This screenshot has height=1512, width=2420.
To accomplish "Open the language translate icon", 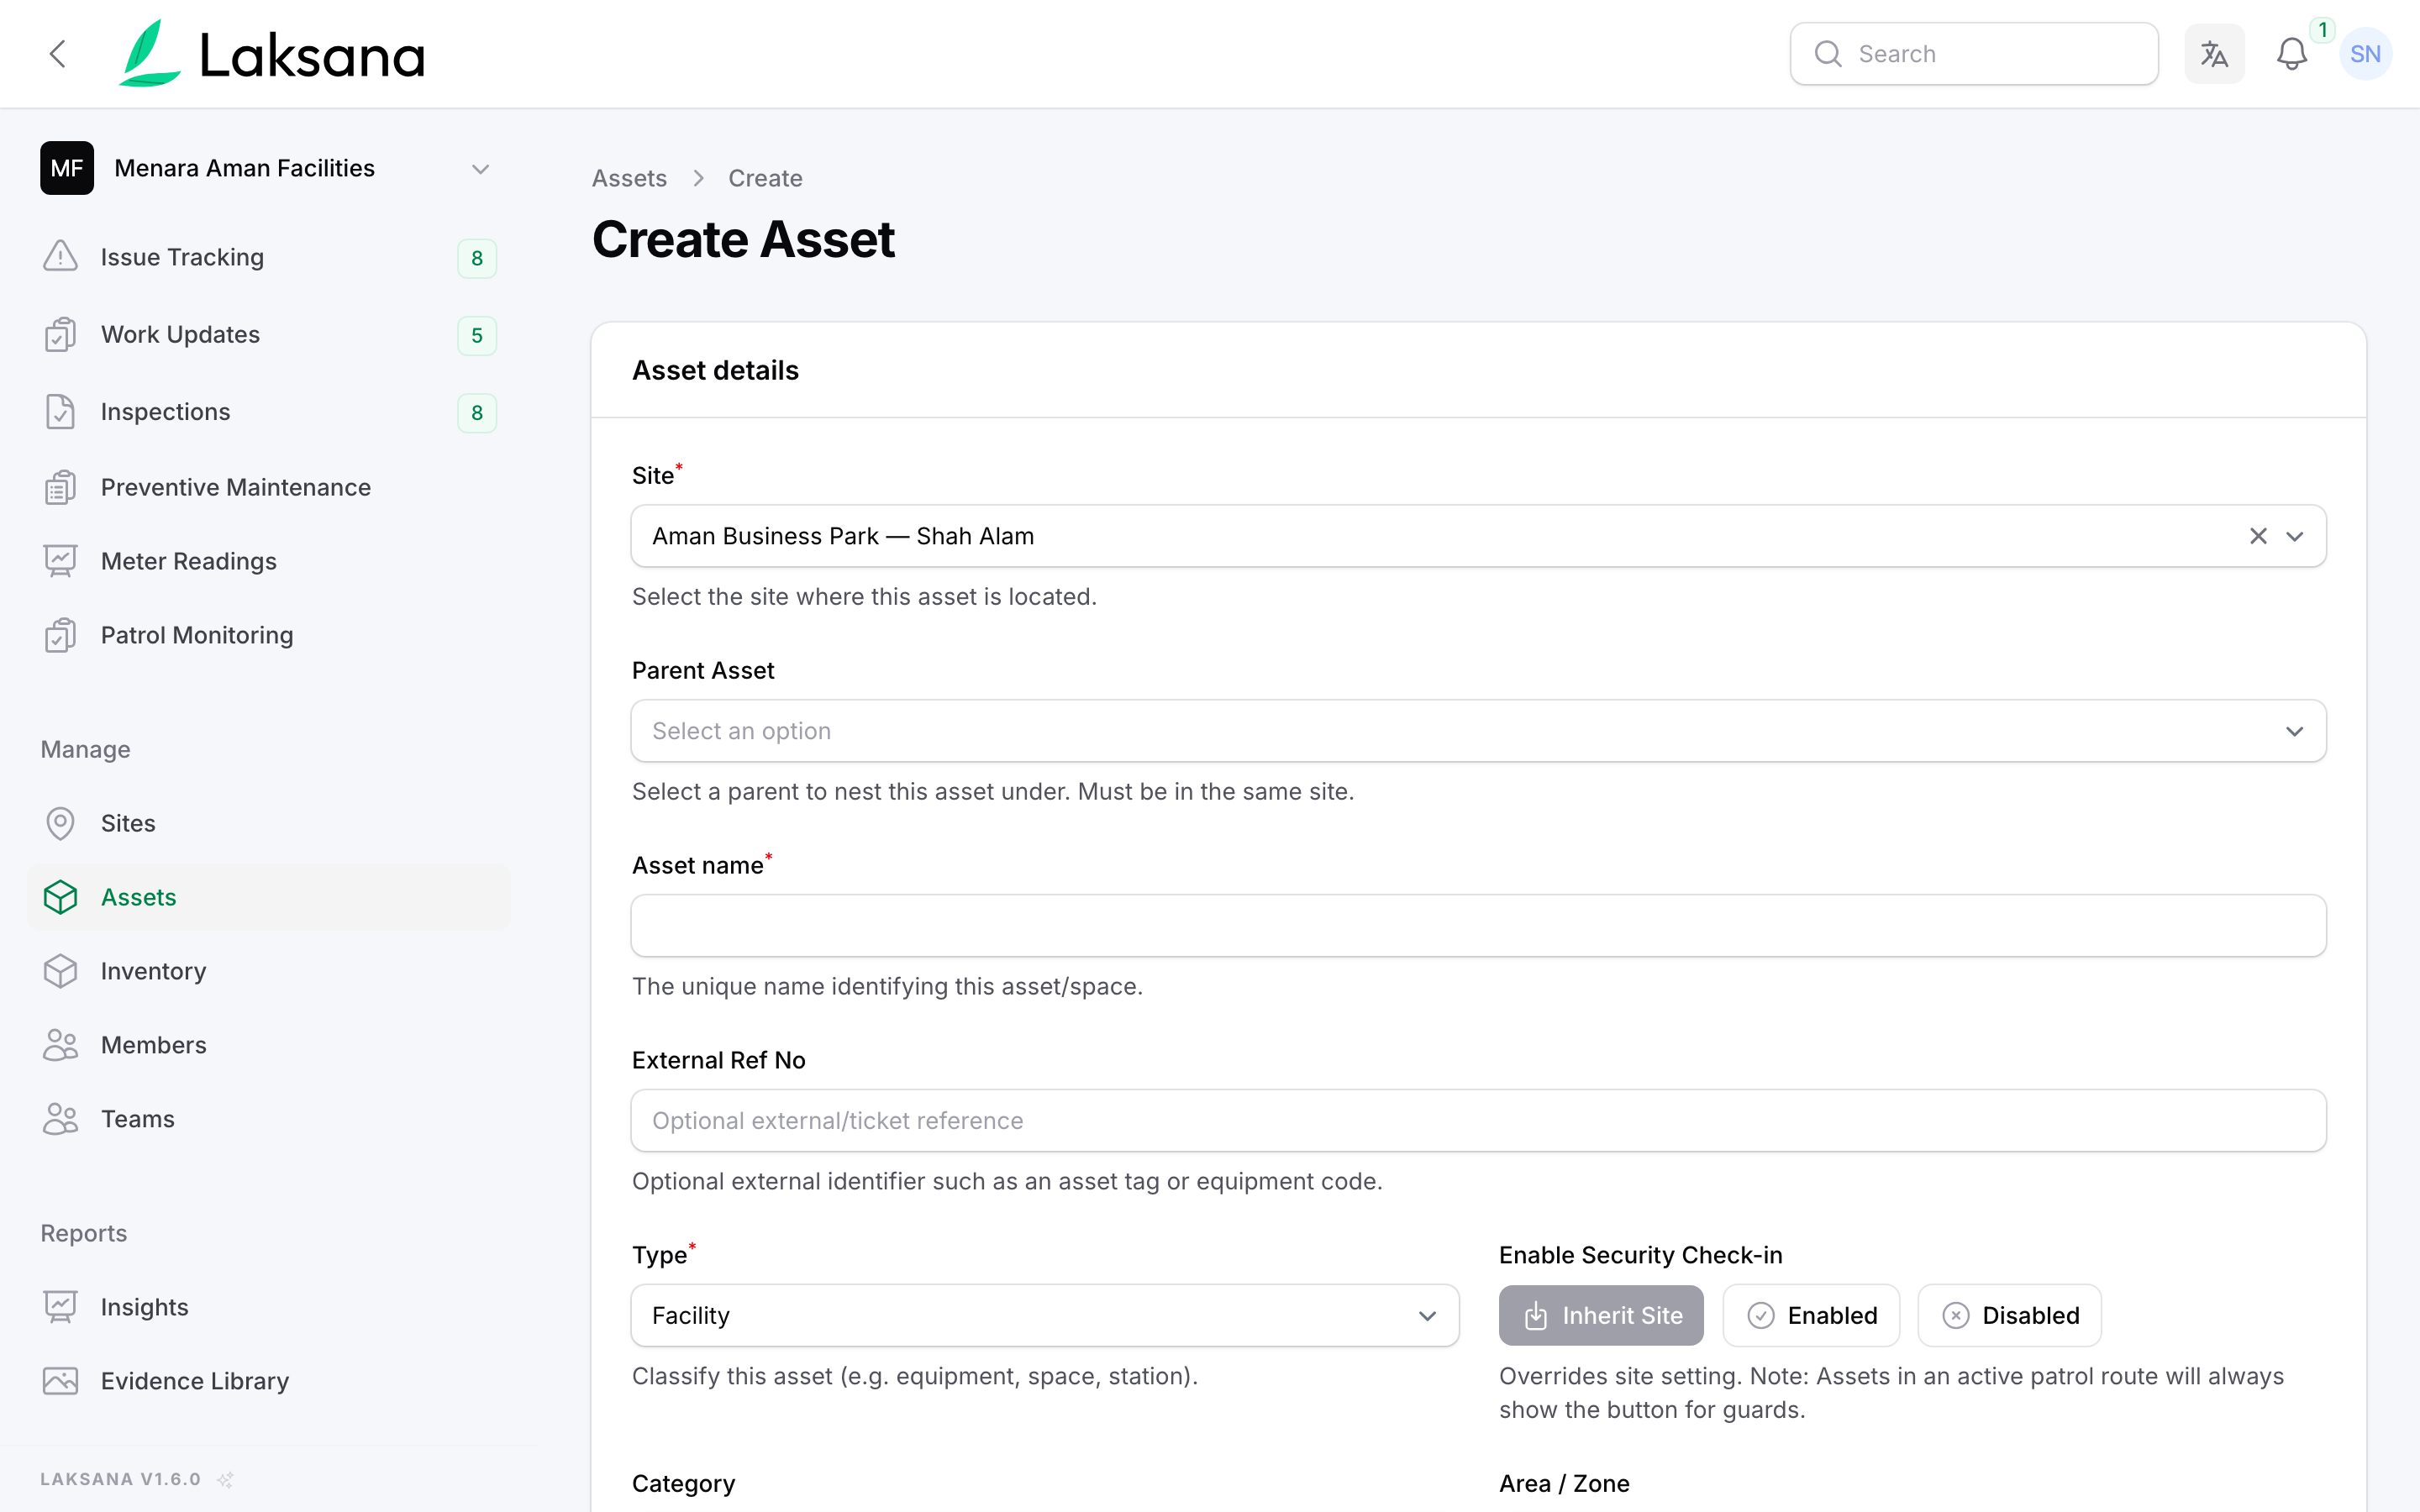I will pyautogui.click(x=2214, y=54).
